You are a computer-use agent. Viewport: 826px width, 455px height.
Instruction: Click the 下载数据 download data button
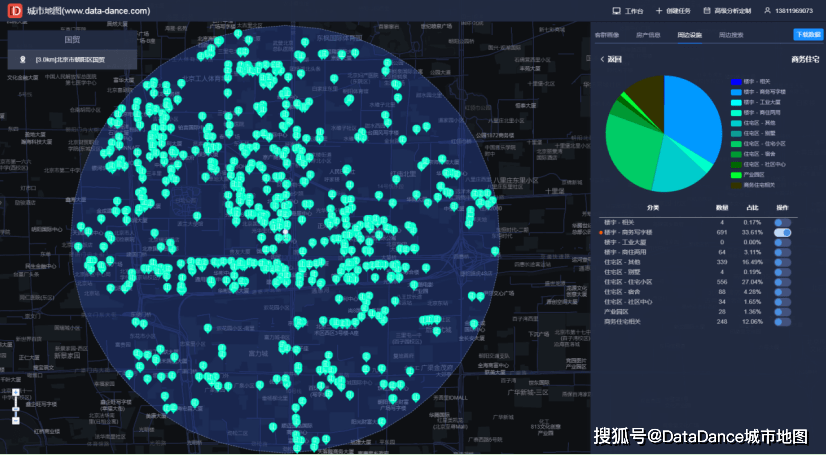point(808,35)
